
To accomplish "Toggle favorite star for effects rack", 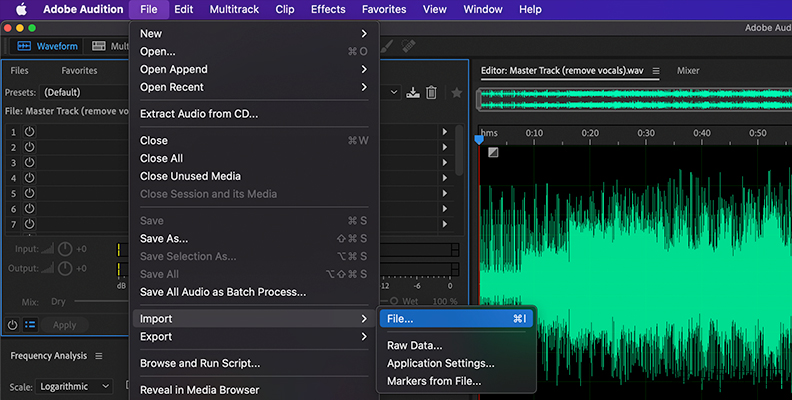I will point(457,92).
